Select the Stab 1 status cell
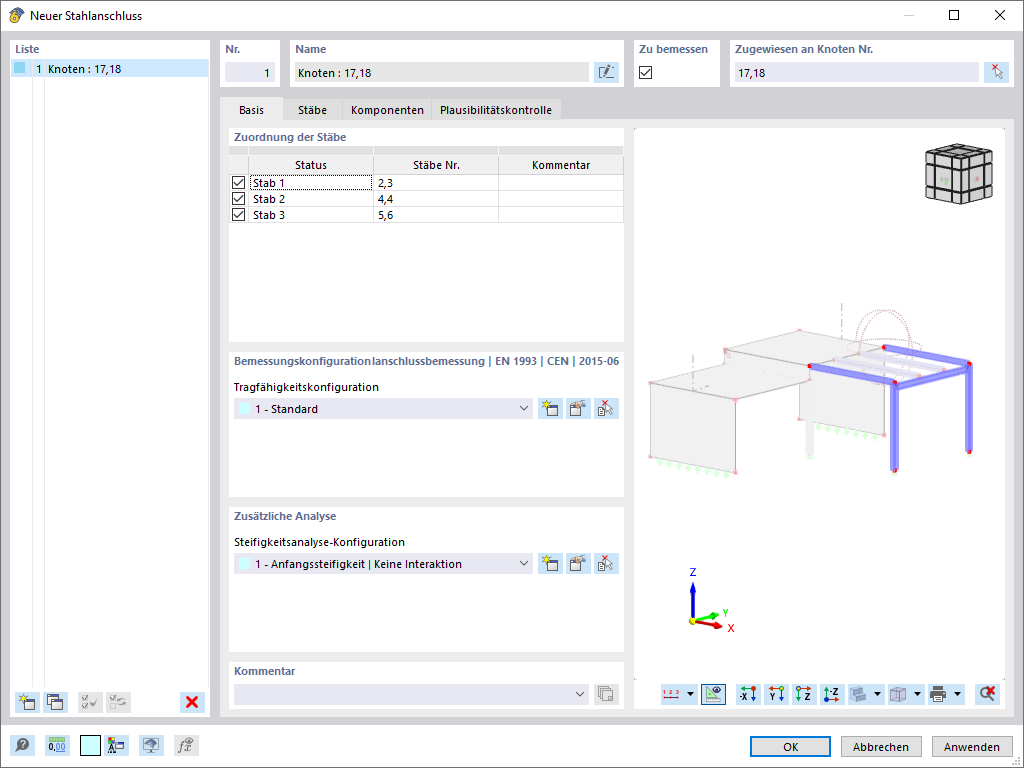This screenshot has height=768, width=1024. (x=311, y=183)
